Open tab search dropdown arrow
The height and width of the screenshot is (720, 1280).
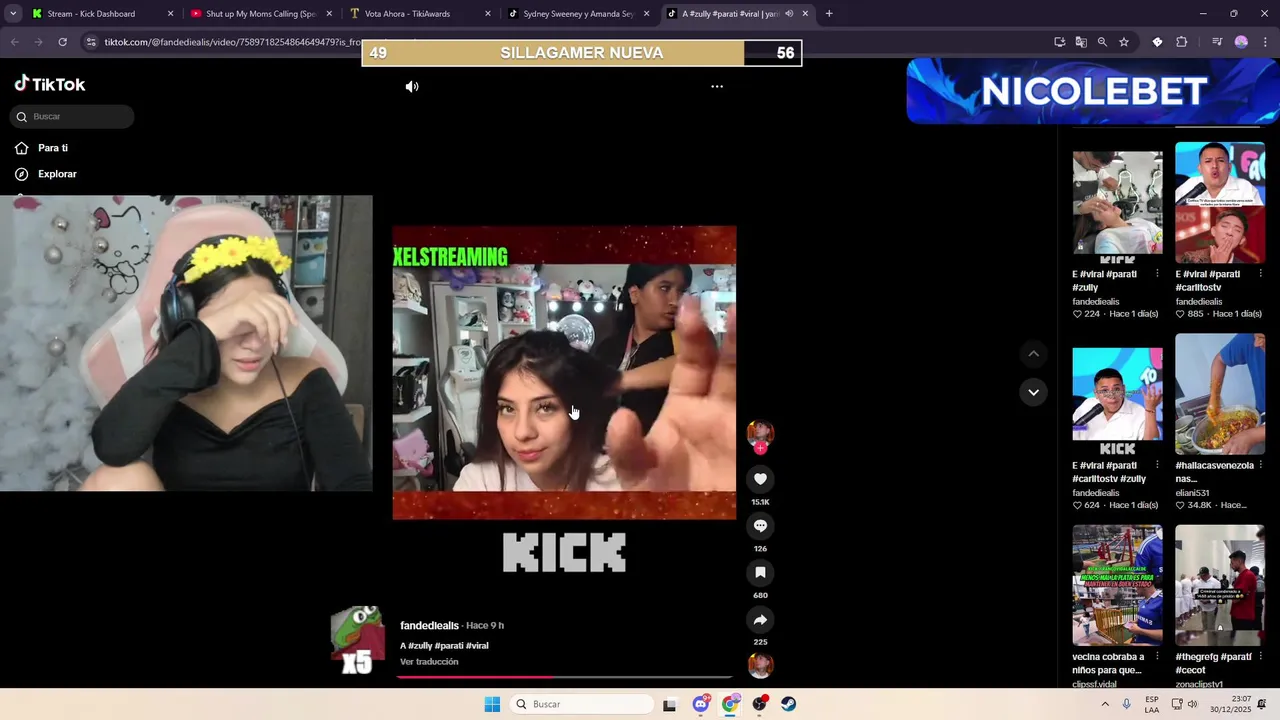pos(13,14)
